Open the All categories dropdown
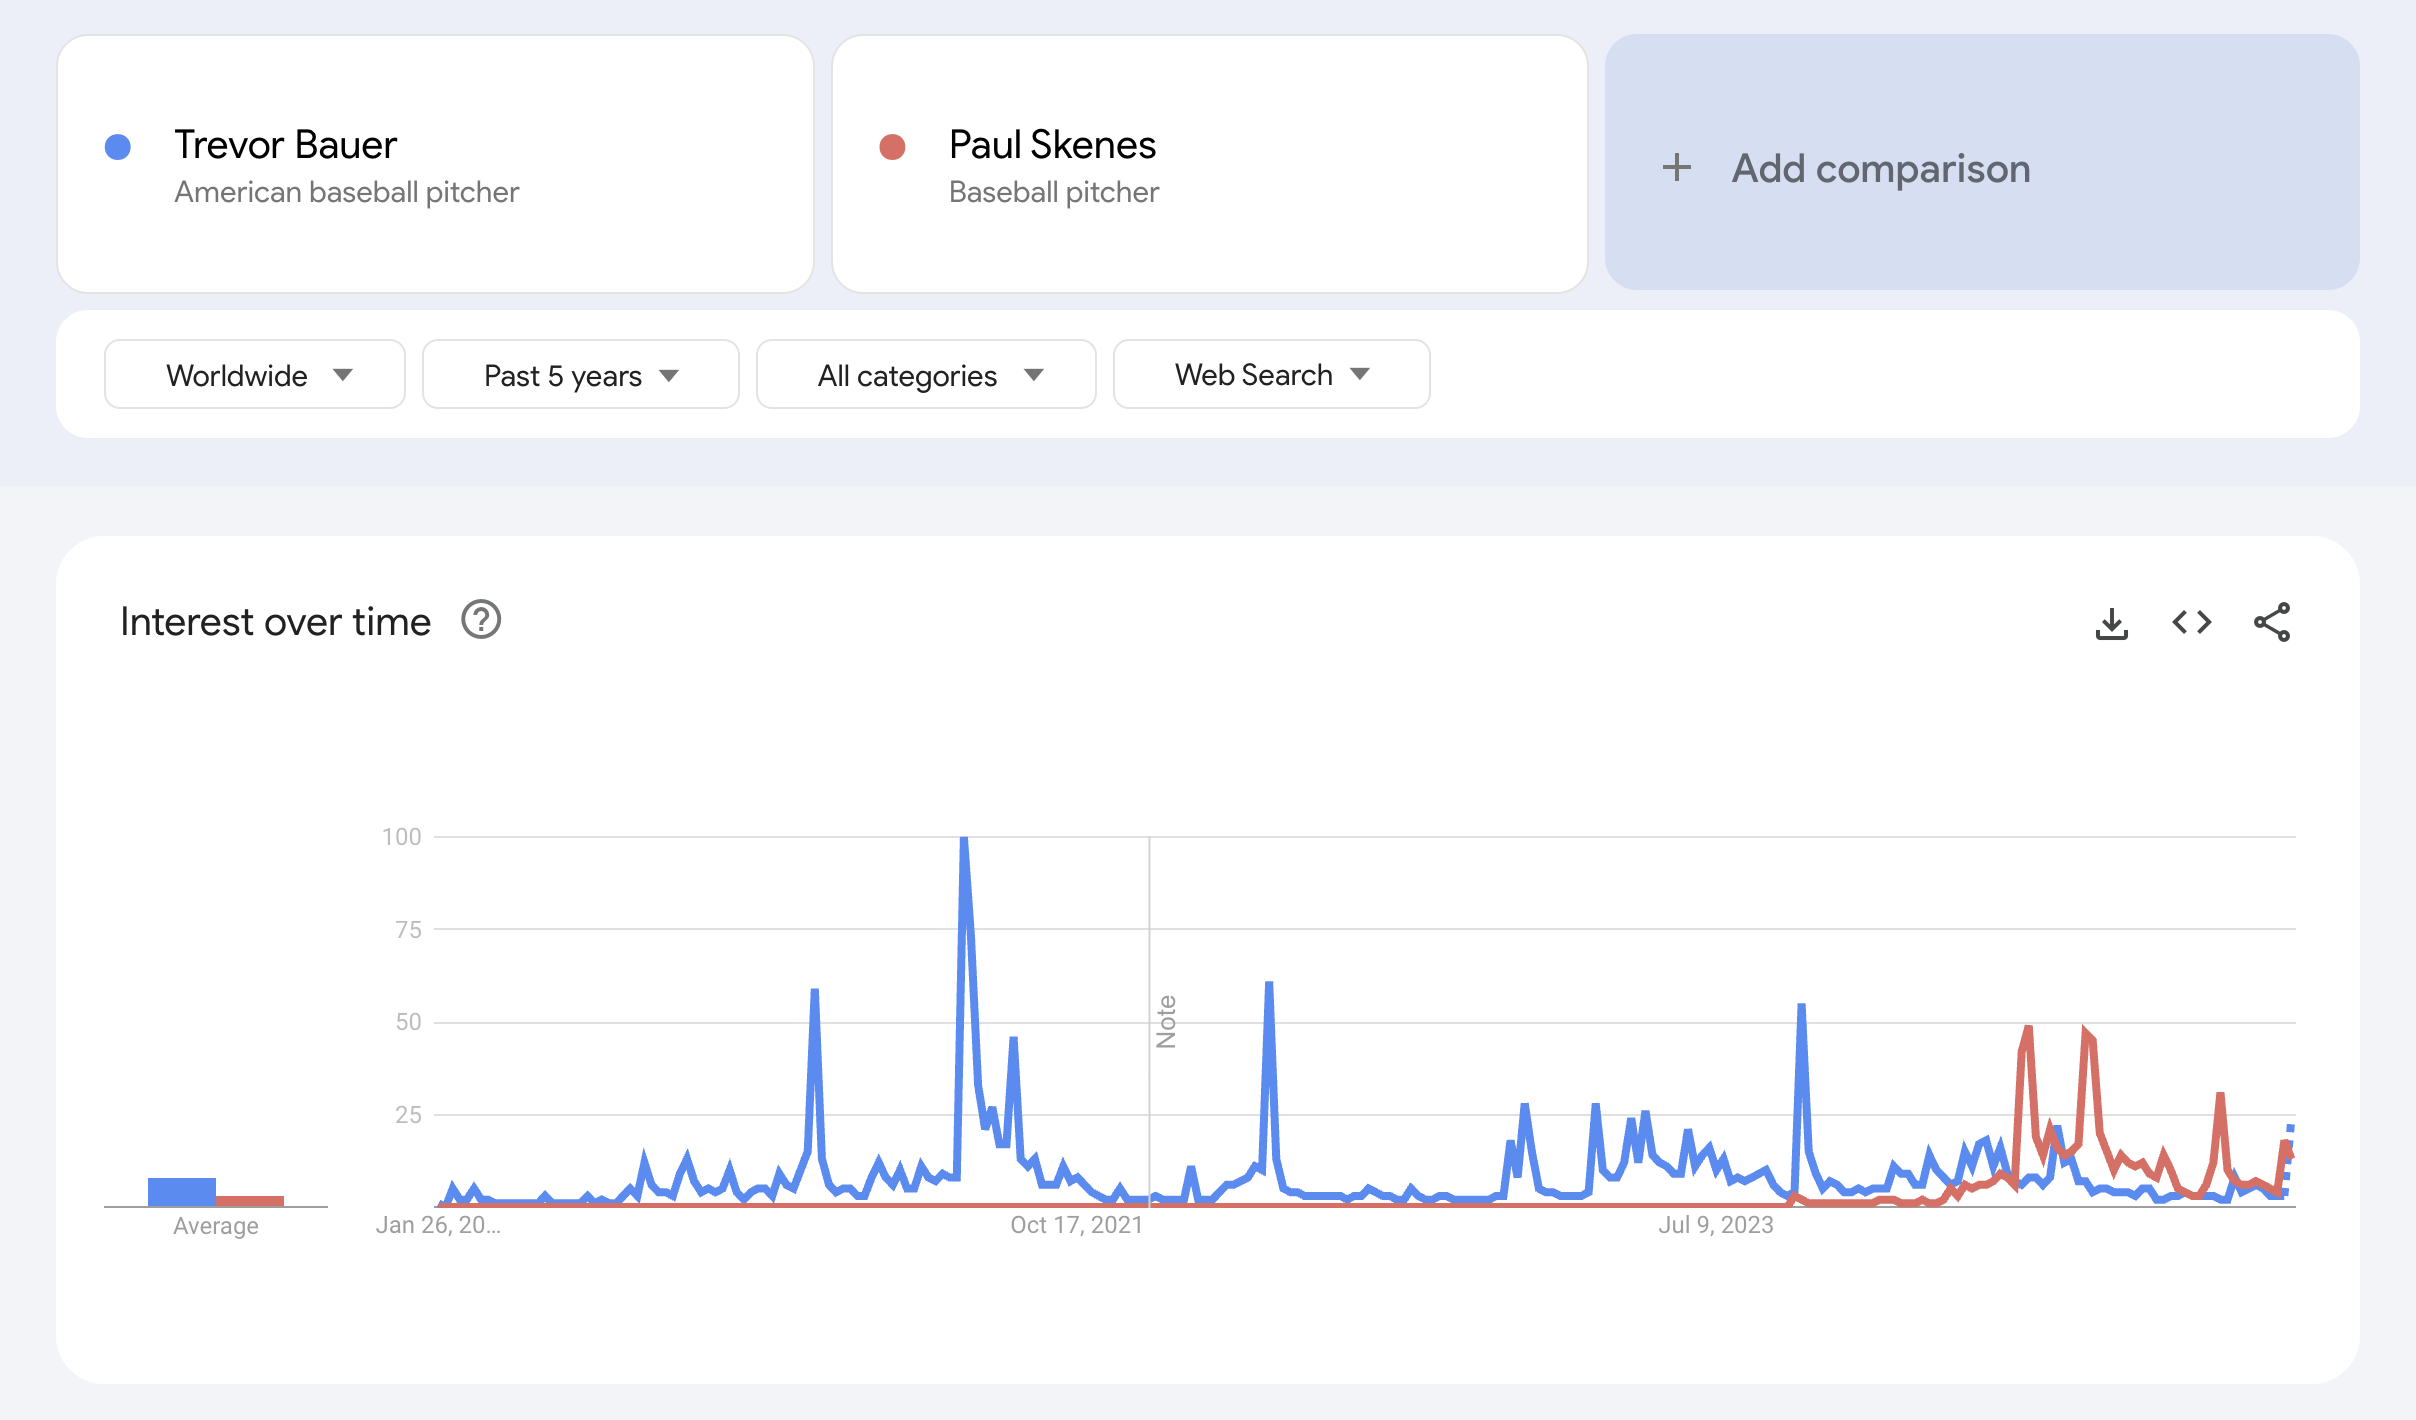The height and width of the screenshot is (1420, 2416). tap(925, 375)
